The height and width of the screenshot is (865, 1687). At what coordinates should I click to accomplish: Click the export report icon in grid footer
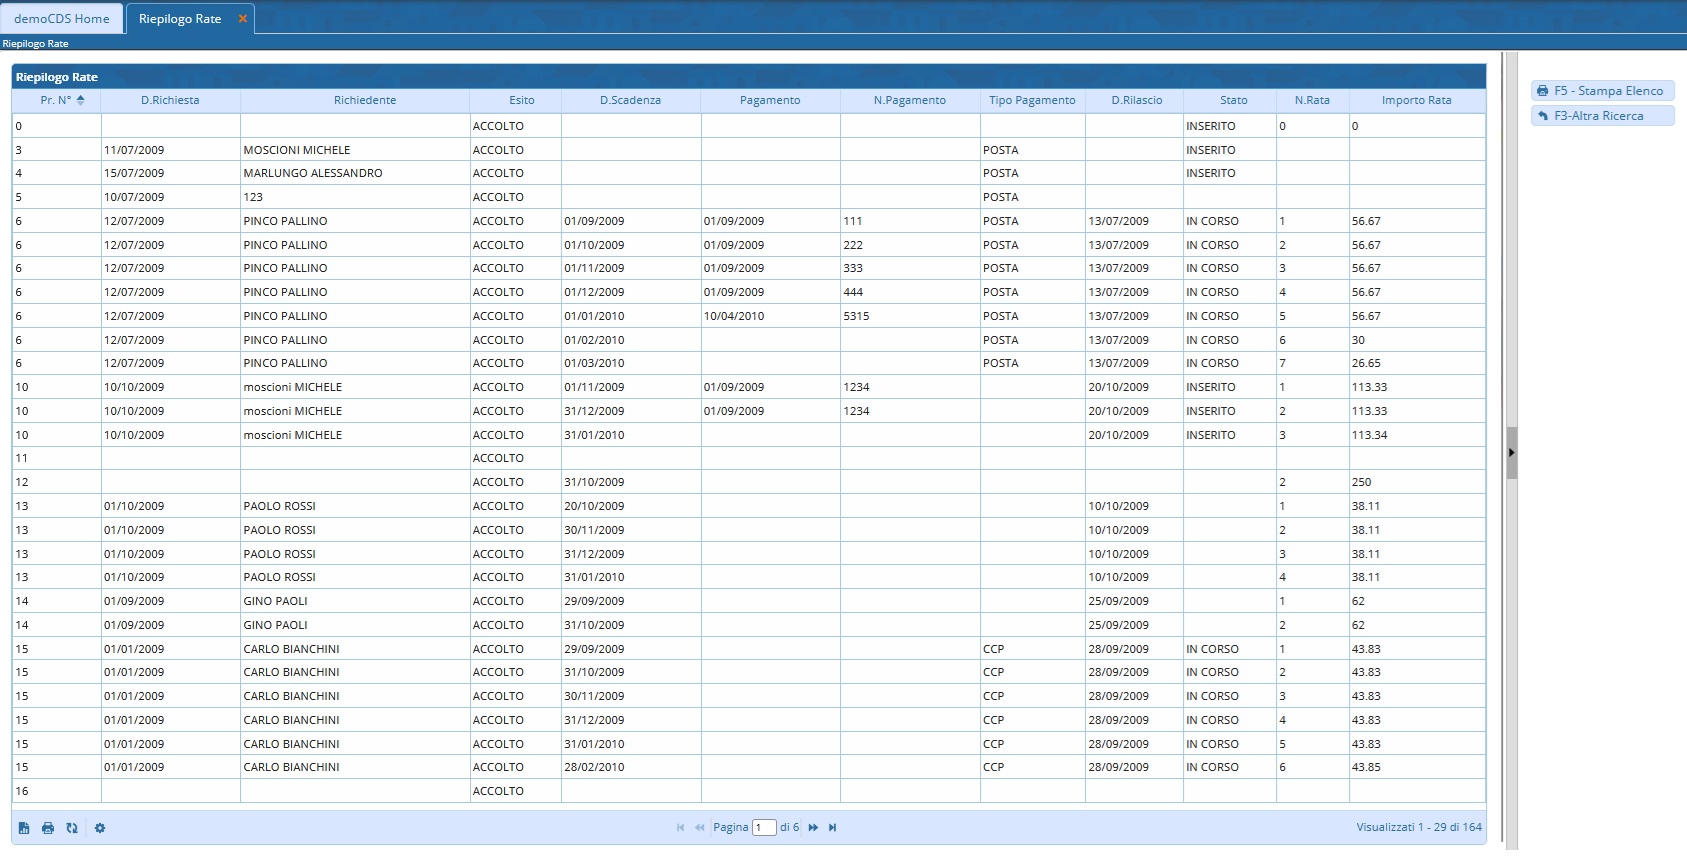[24, 828]
